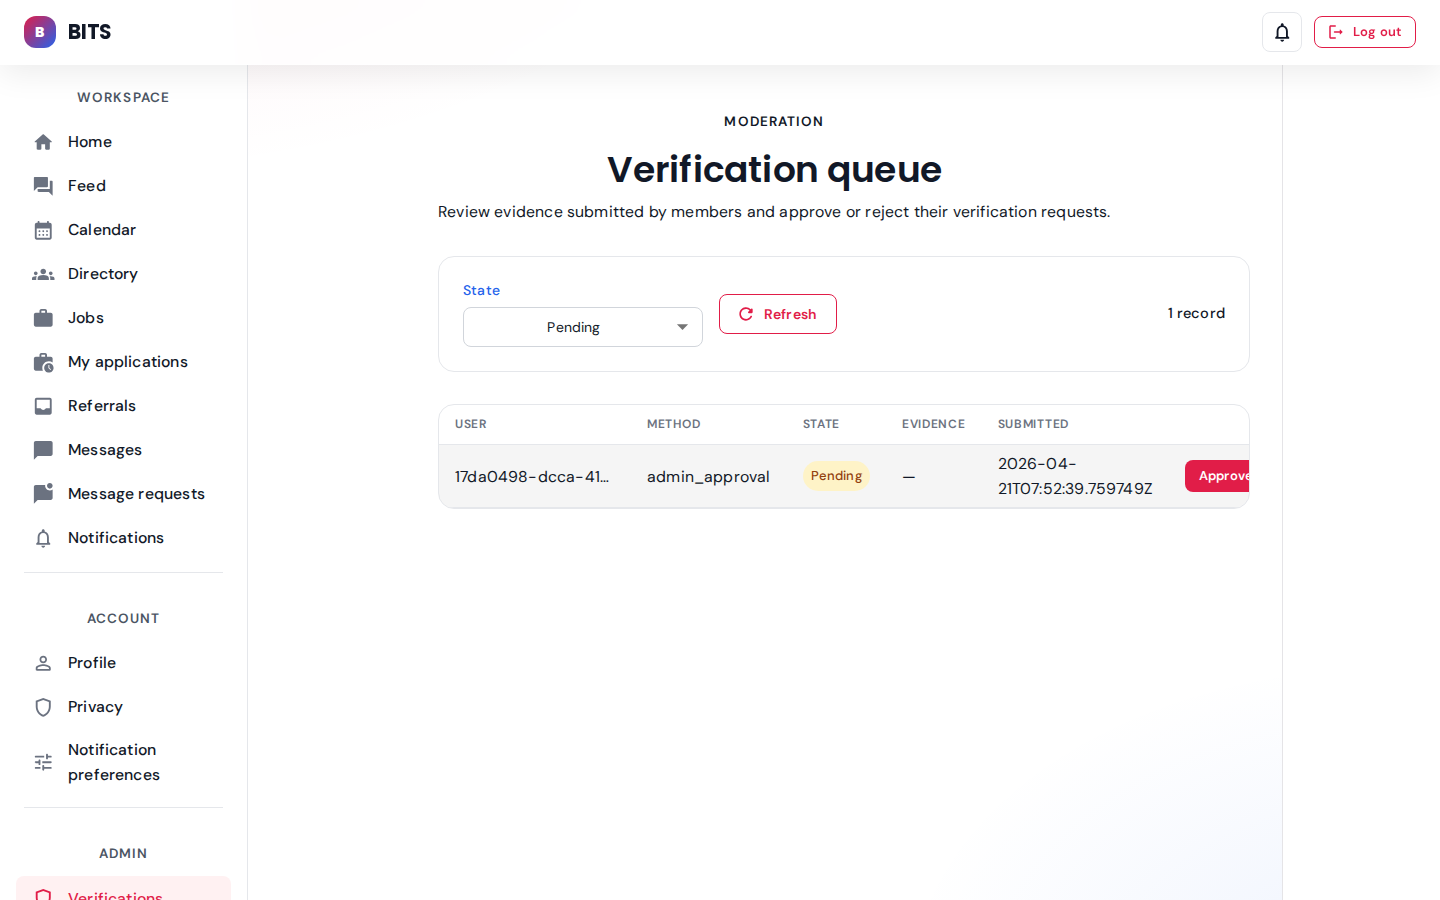
Task: Open Message requests in sidebar
Action: click(136, 494)
